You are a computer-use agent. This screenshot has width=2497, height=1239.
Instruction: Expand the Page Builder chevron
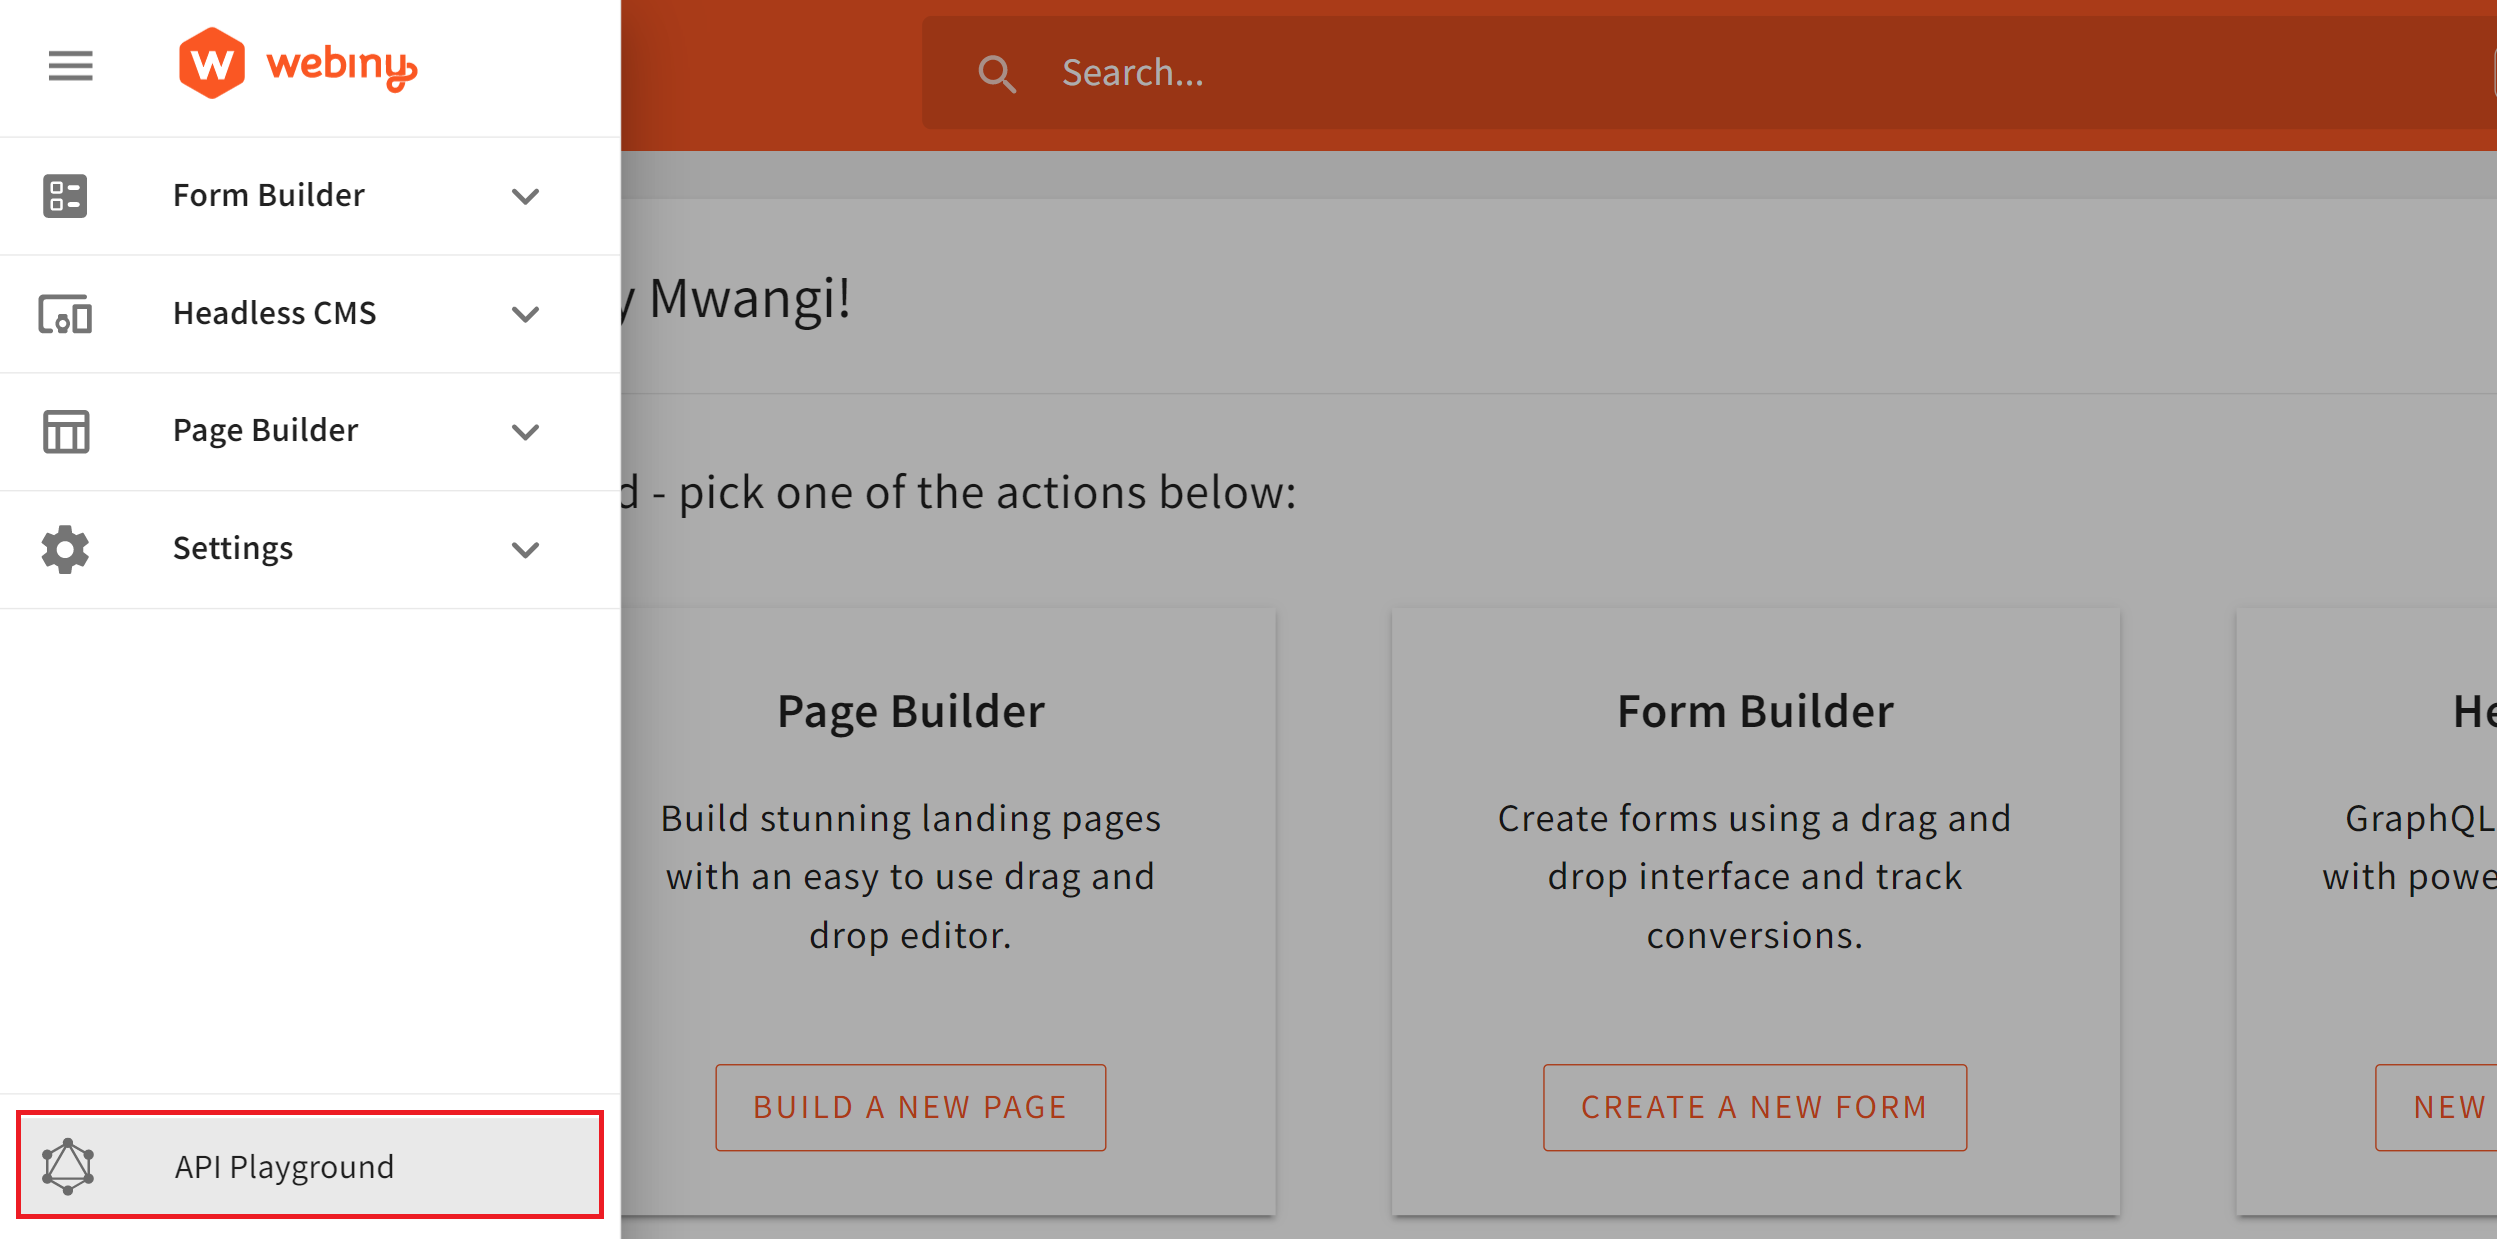(525, 432)
